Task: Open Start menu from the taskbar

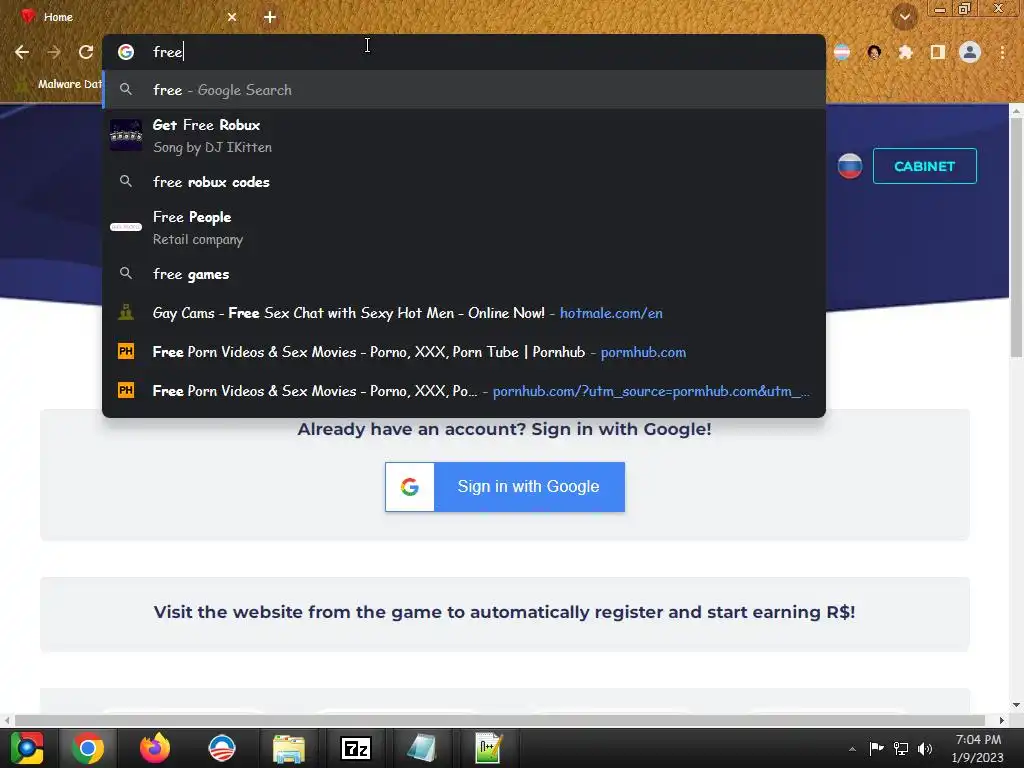Action: pos(27,748)
